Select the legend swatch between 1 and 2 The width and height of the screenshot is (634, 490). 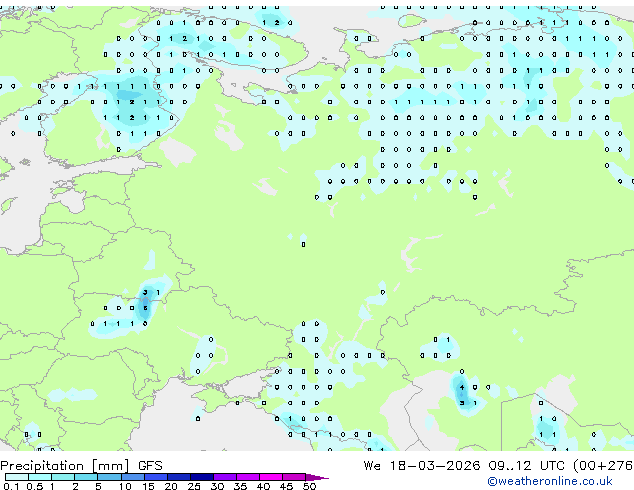click(63, 477)
